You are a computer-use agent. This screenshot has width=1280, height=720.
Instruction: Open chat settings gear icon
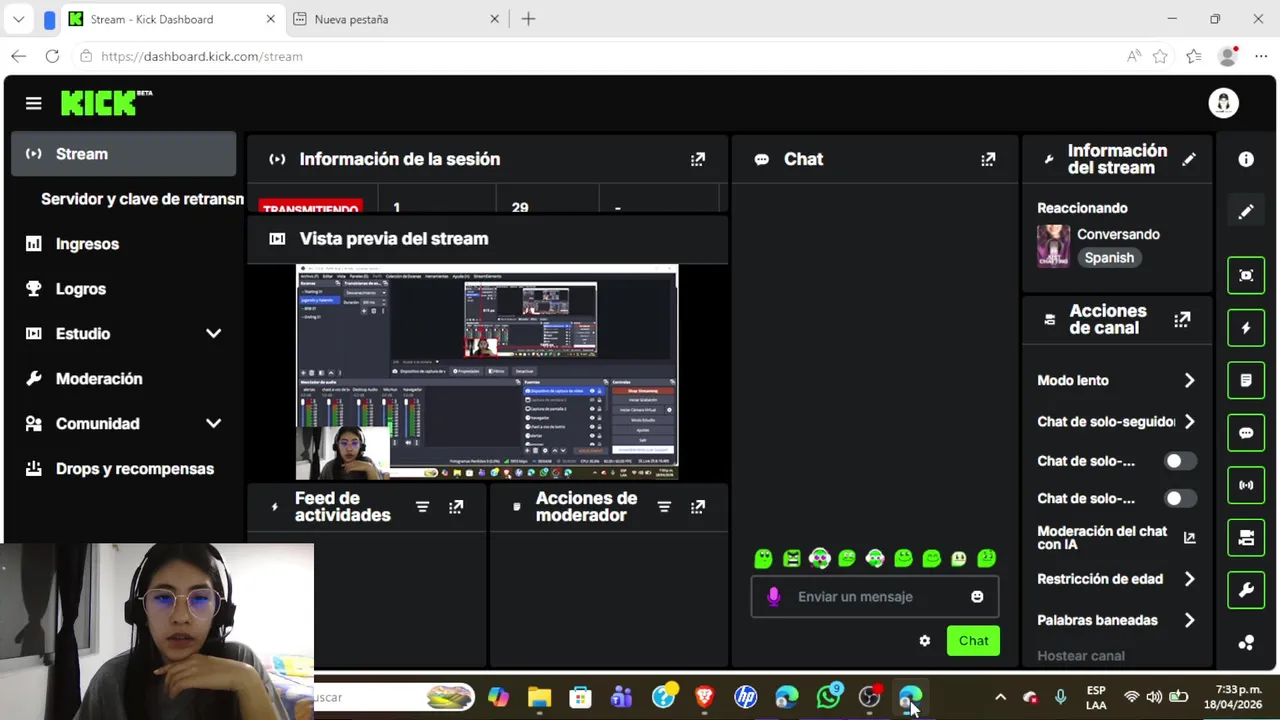(925, 641)
